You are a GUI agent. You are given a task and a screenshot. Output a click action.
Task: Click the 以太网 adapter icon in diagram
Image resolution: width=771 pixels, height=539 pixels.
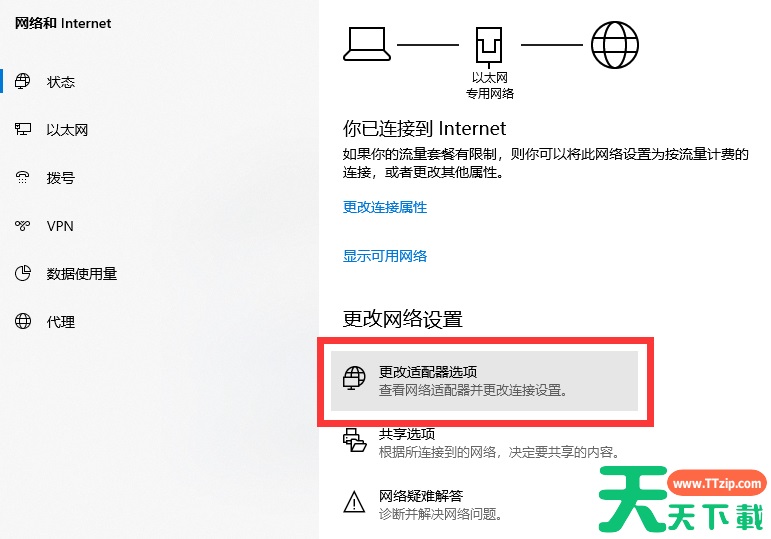[x=489, y=47]
